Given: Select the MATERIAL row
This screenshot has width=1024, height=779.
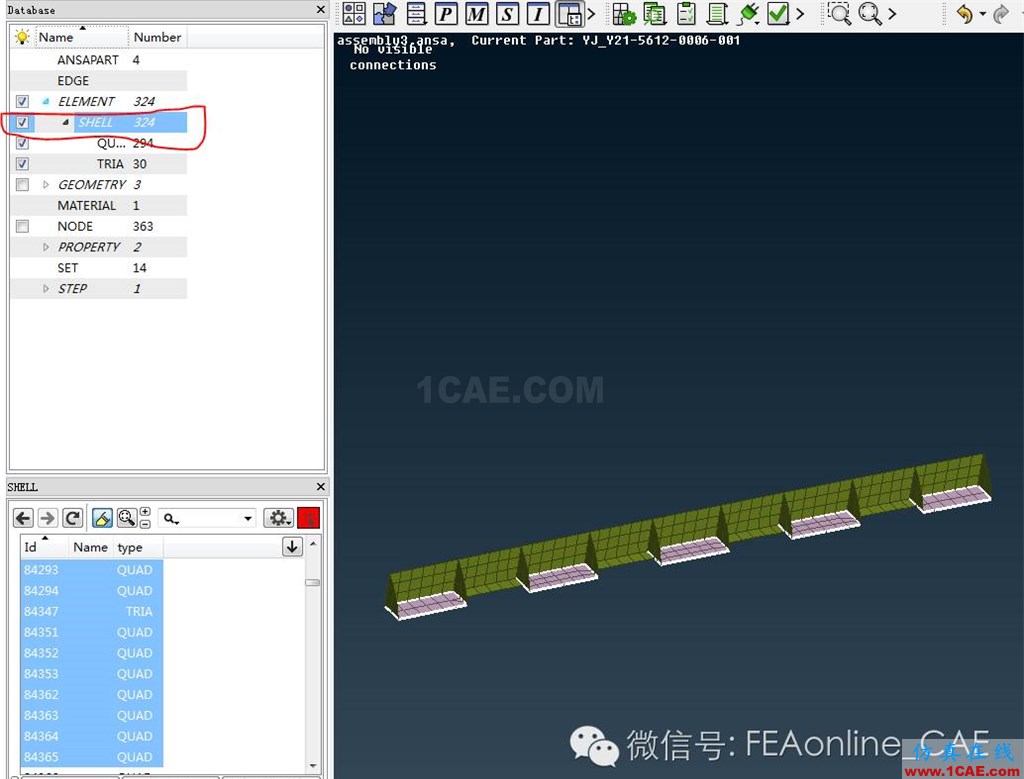Looking at the screenshot, I should (x=99, y=206).
